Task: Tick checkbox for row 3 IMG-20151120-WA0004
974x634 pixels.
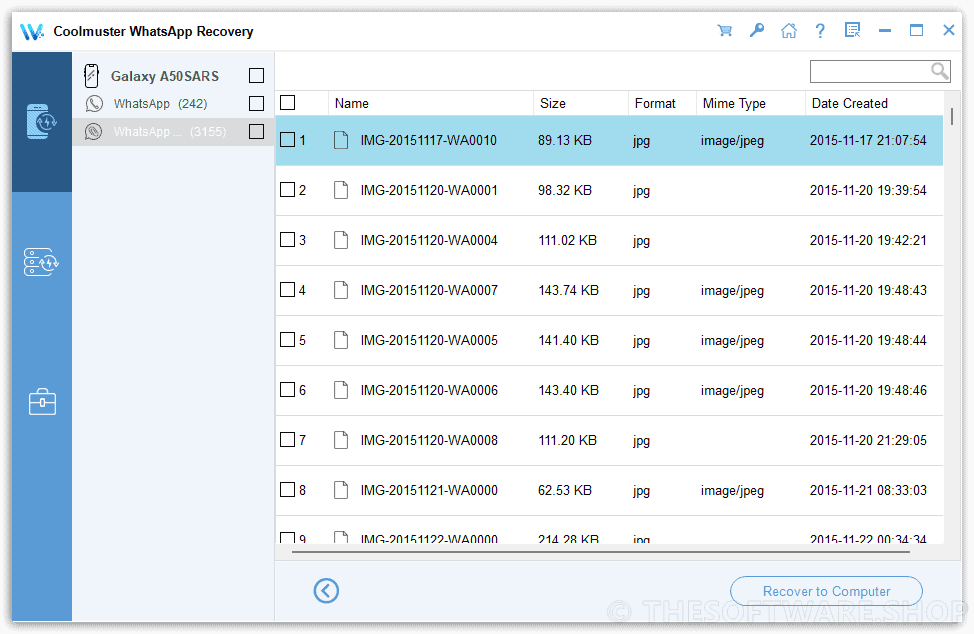Action: coord(288,240)
